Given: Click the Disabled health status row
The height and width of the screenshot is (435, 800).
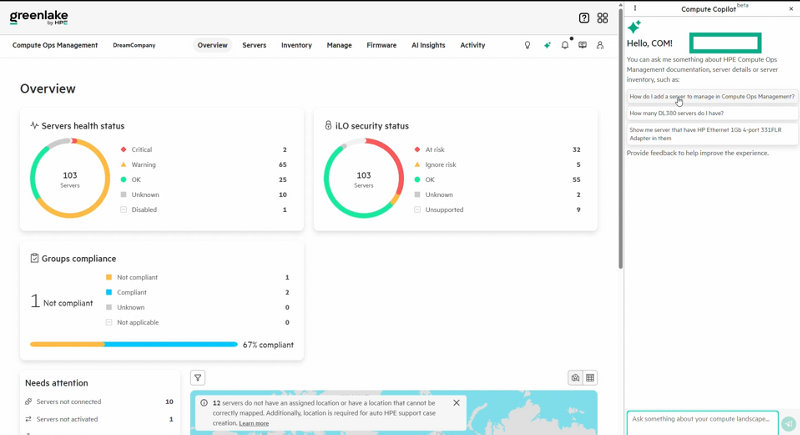Looking at the screenshot, I should [x=204, y=210].
